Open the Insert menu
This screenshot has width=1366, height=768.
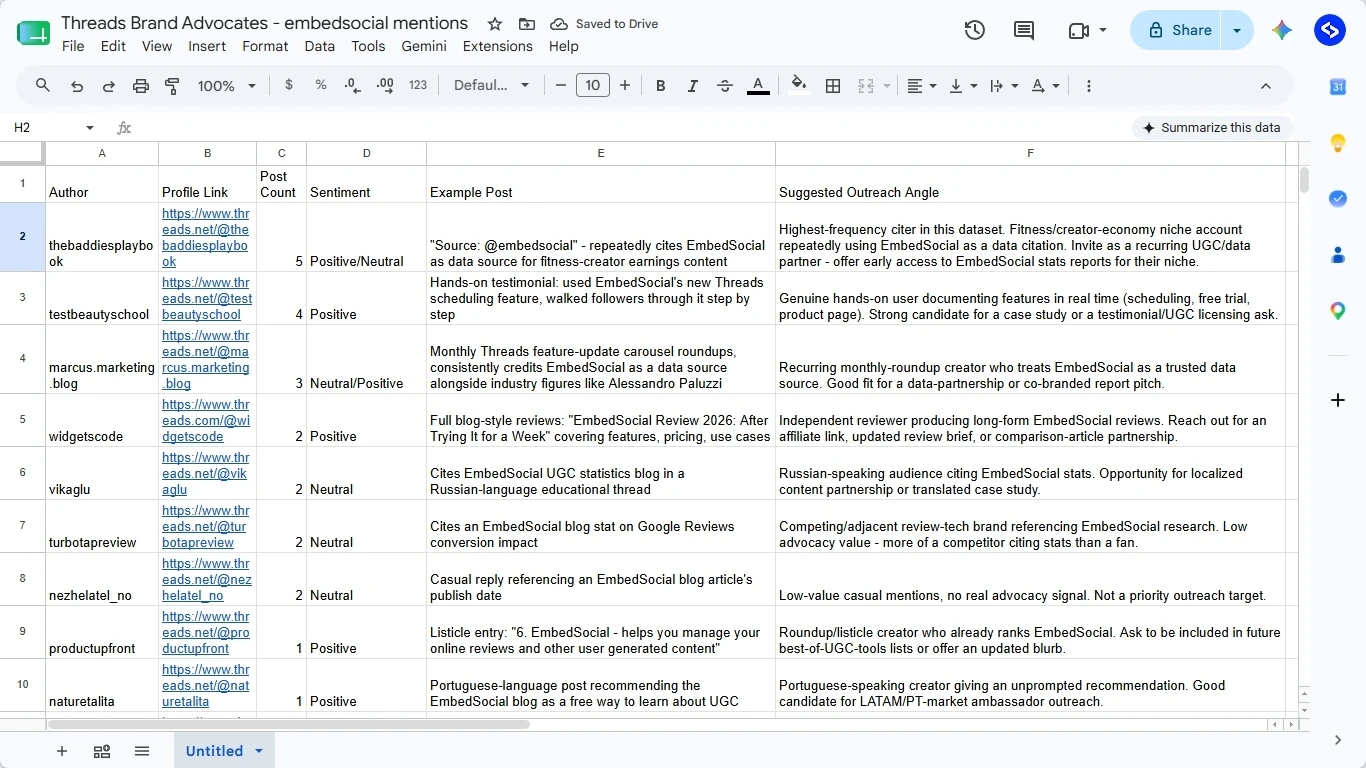207,46
